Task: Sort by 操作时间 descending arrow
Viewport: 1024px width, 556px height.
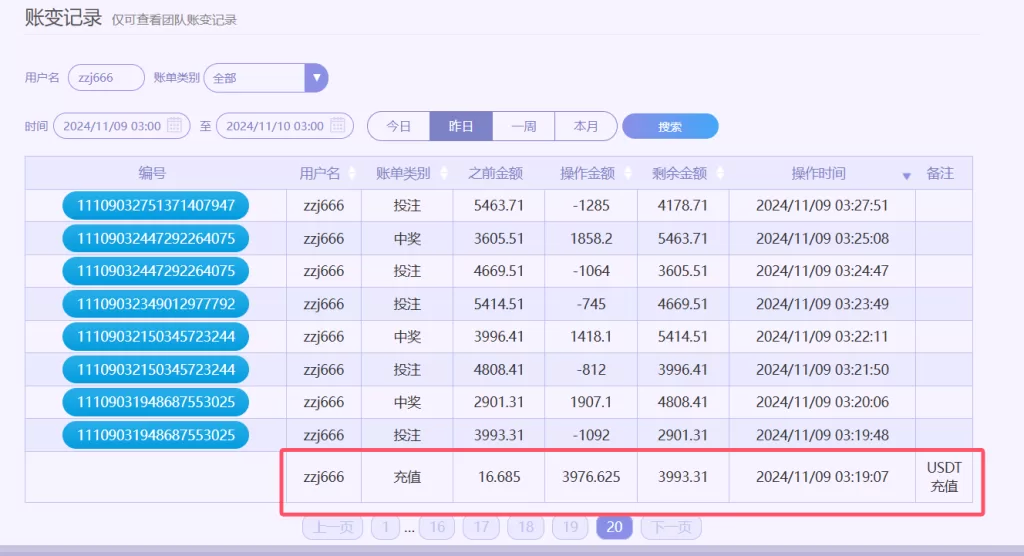Action: [x=906, y=176]
